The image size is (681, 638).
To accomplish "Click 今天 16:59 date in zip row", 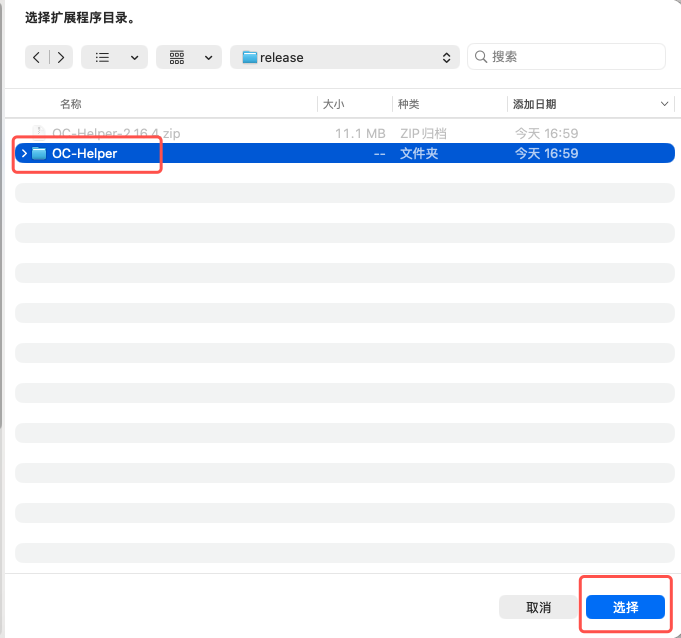I will [x=546, y=133].
